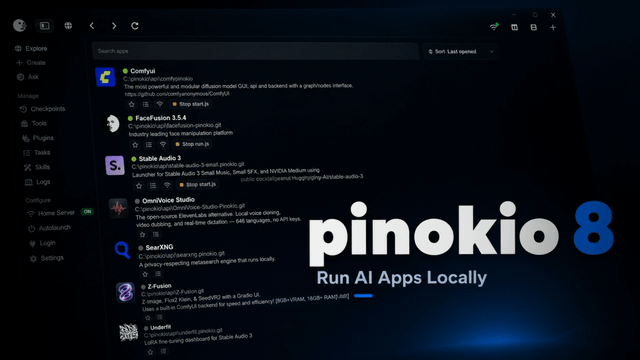Open the FaceFusion 3.5.4 title
This screenshot has width=640, height=360.
[x=161, y=118]
